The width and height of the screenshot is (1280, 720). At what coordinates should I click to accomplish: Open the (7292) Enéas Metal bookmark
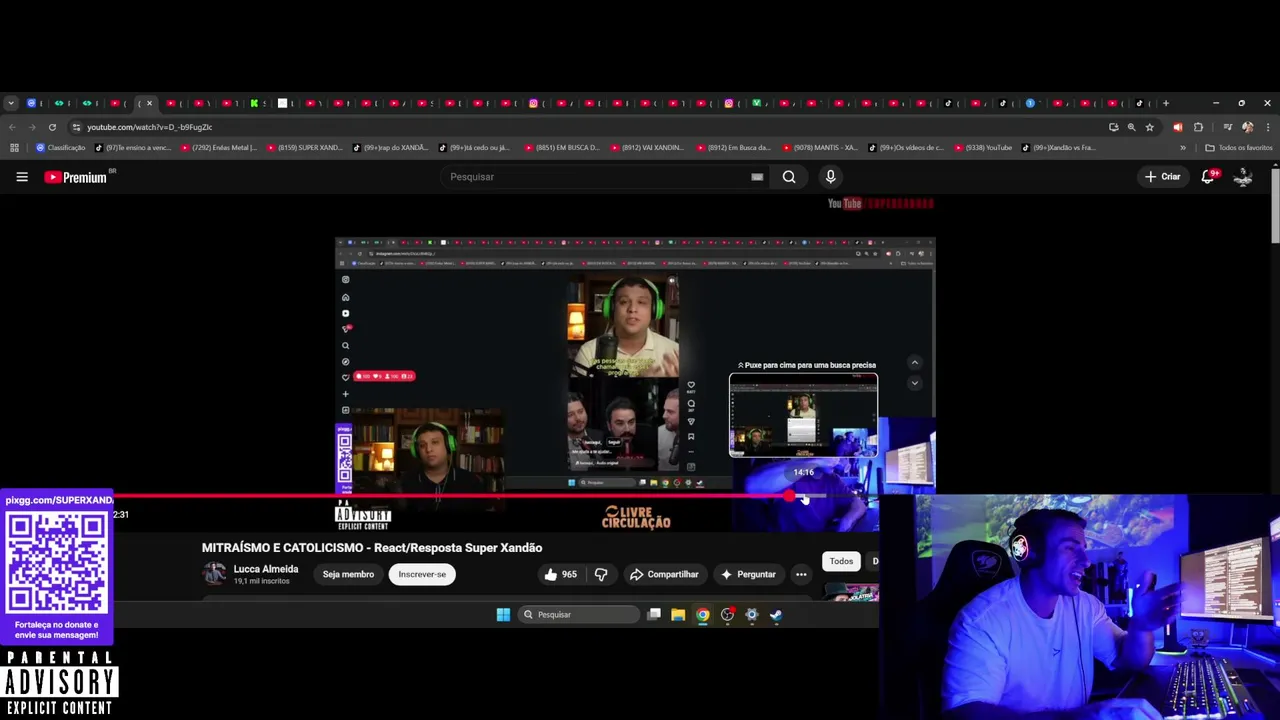pos(219,148)
